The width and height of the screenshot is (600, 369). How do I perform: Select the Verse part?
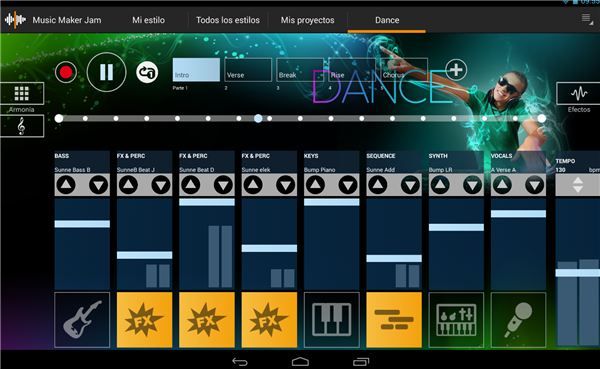pos(248,70)
